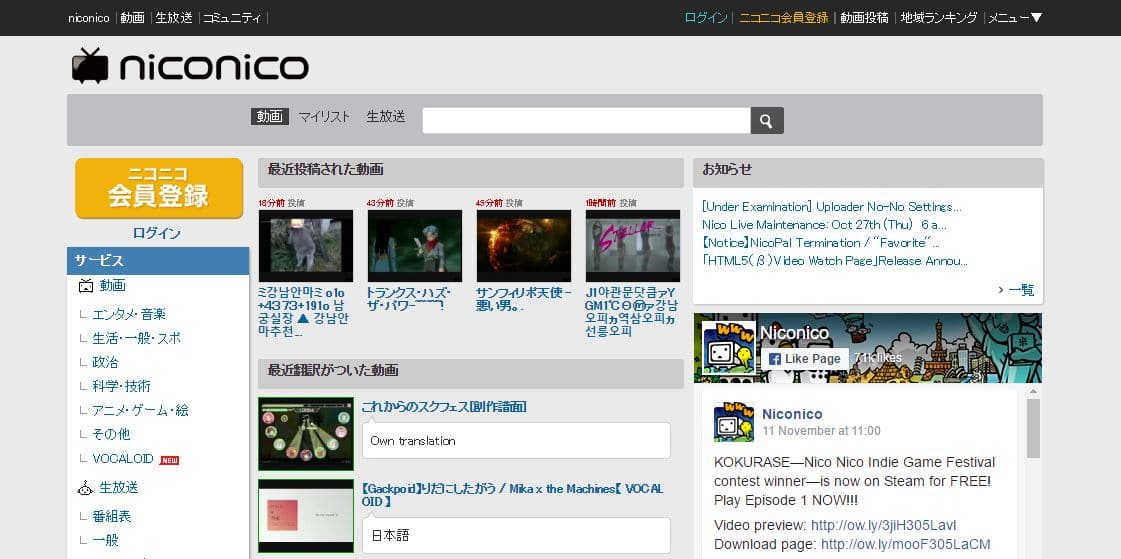Open the サンフィリポ天使 video title
1121x559 pixels.
click(523, 299)
